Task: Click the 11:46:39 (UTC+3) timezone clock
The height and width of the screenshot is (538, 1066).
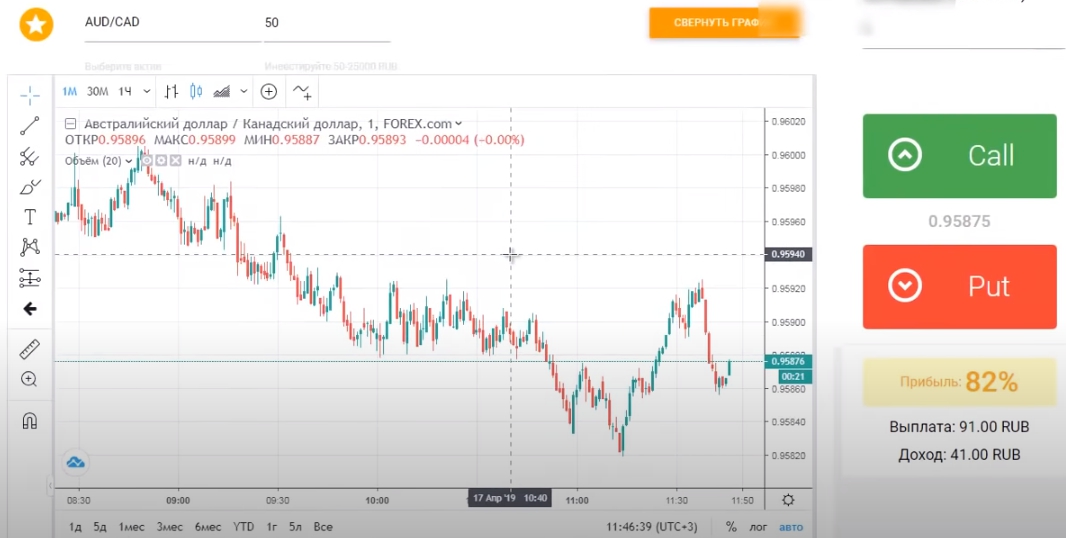Action: click(x=652, y=526)
